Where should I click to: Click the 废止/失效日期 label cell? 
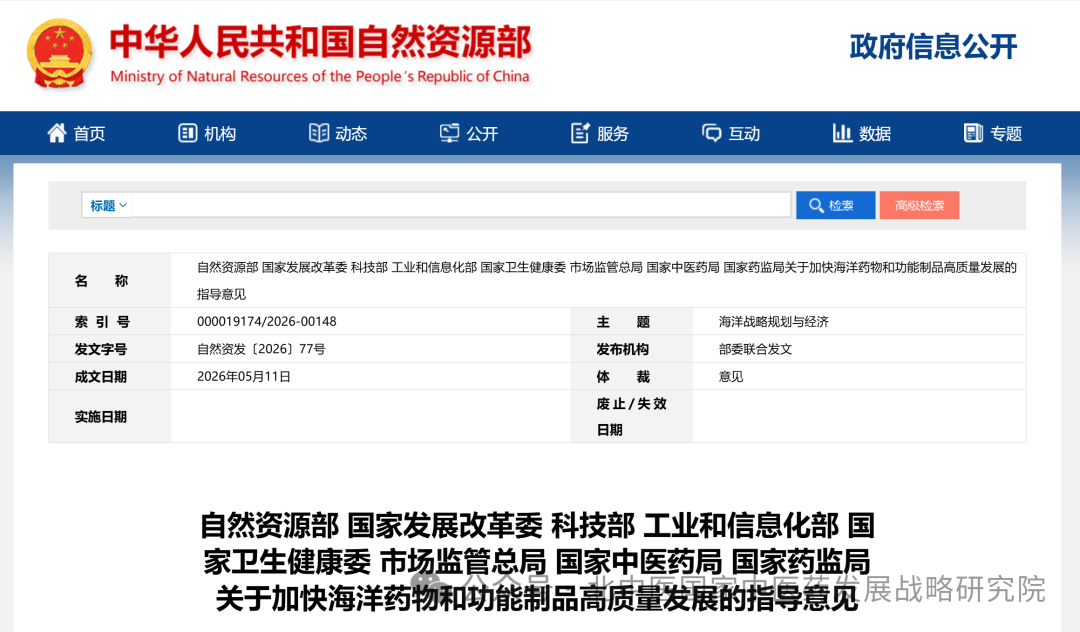pyautogui.click(x=632, y=417)
